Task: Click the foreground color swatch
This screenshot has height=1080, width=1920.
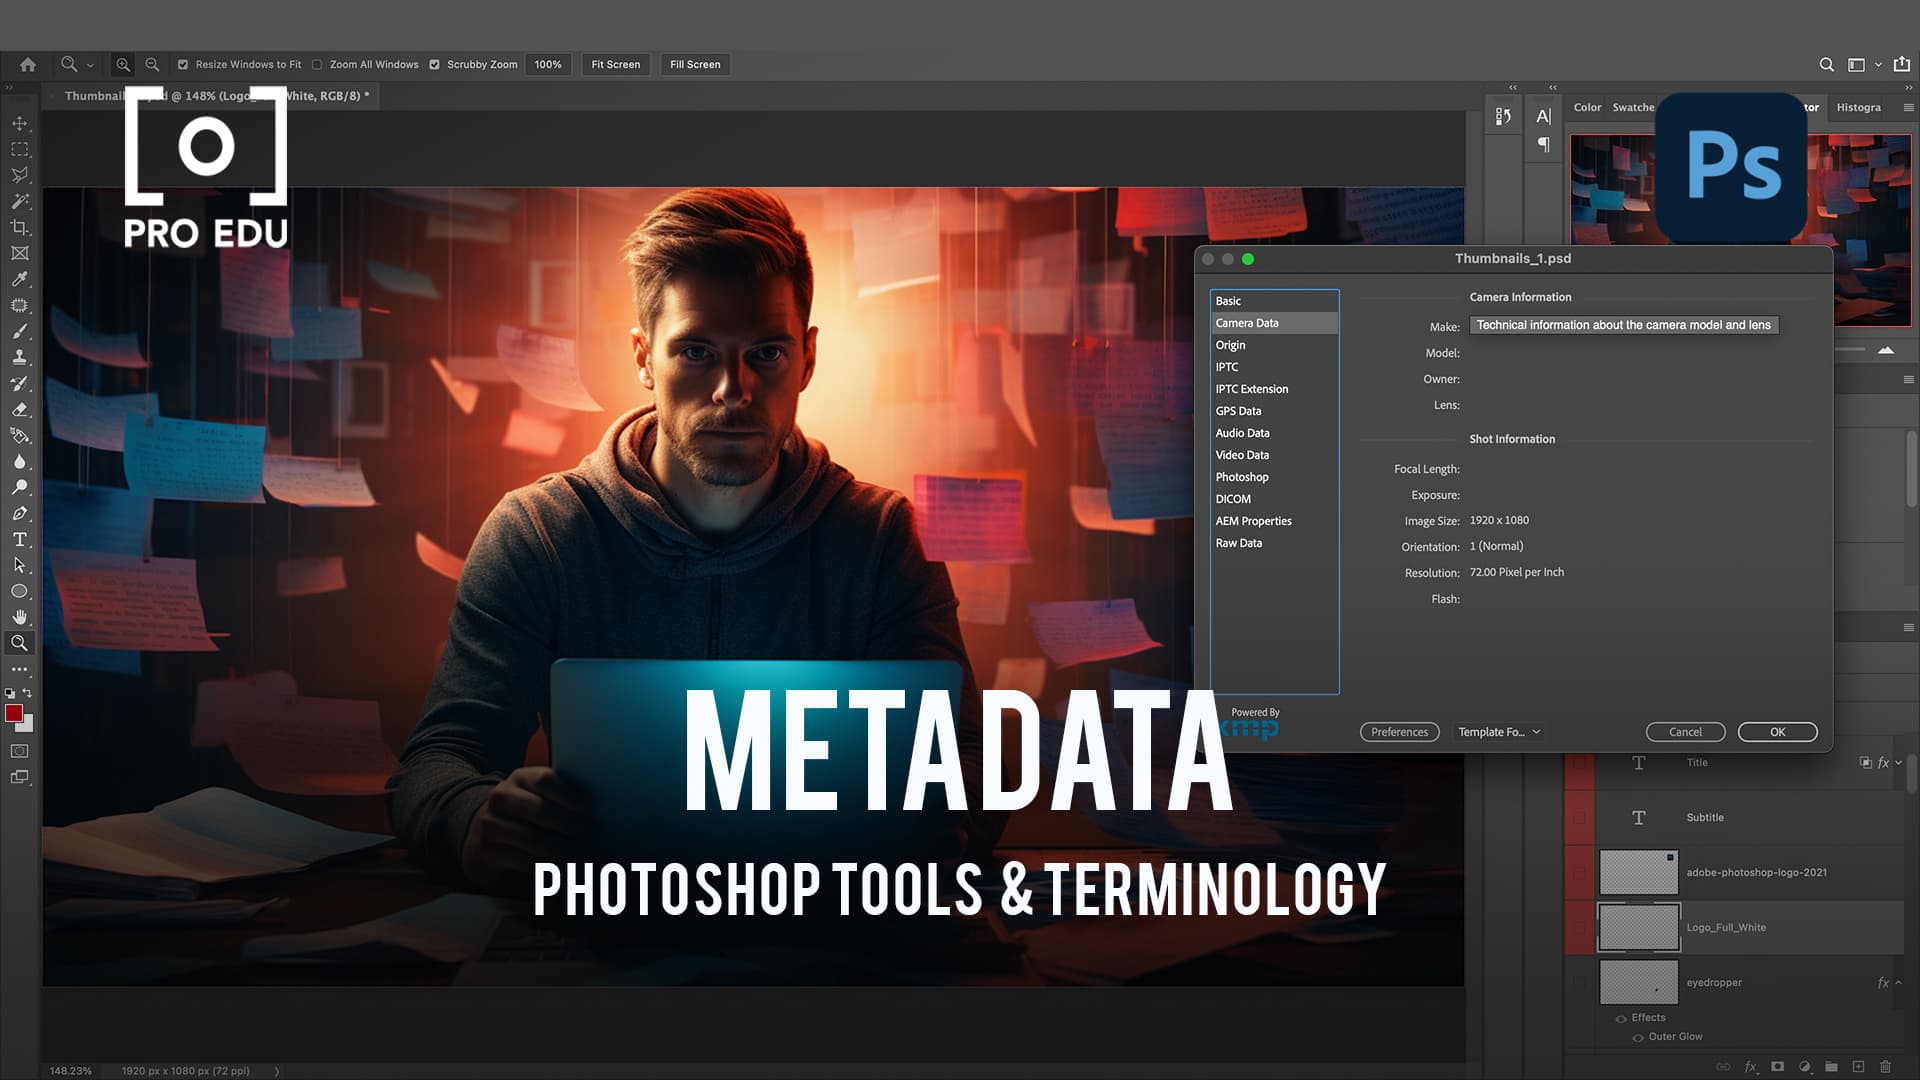Action: [15, 713]
